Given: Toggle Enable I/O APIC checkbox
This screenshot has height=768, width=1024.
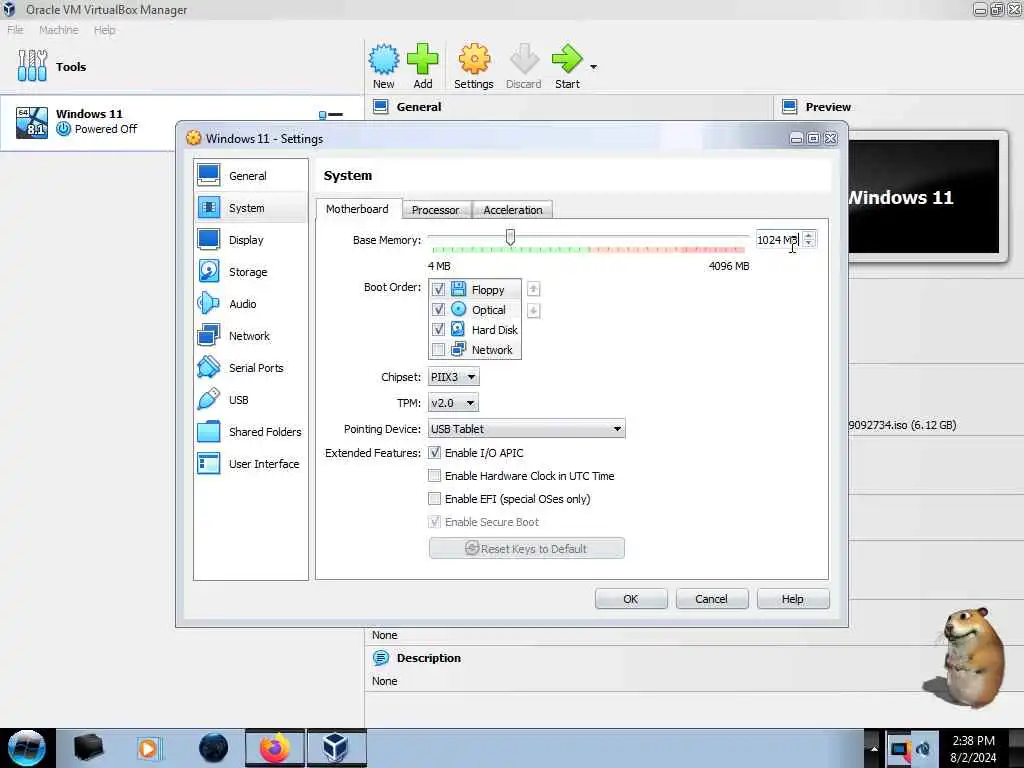Looking at the screenshot, I should pos(434,453).
